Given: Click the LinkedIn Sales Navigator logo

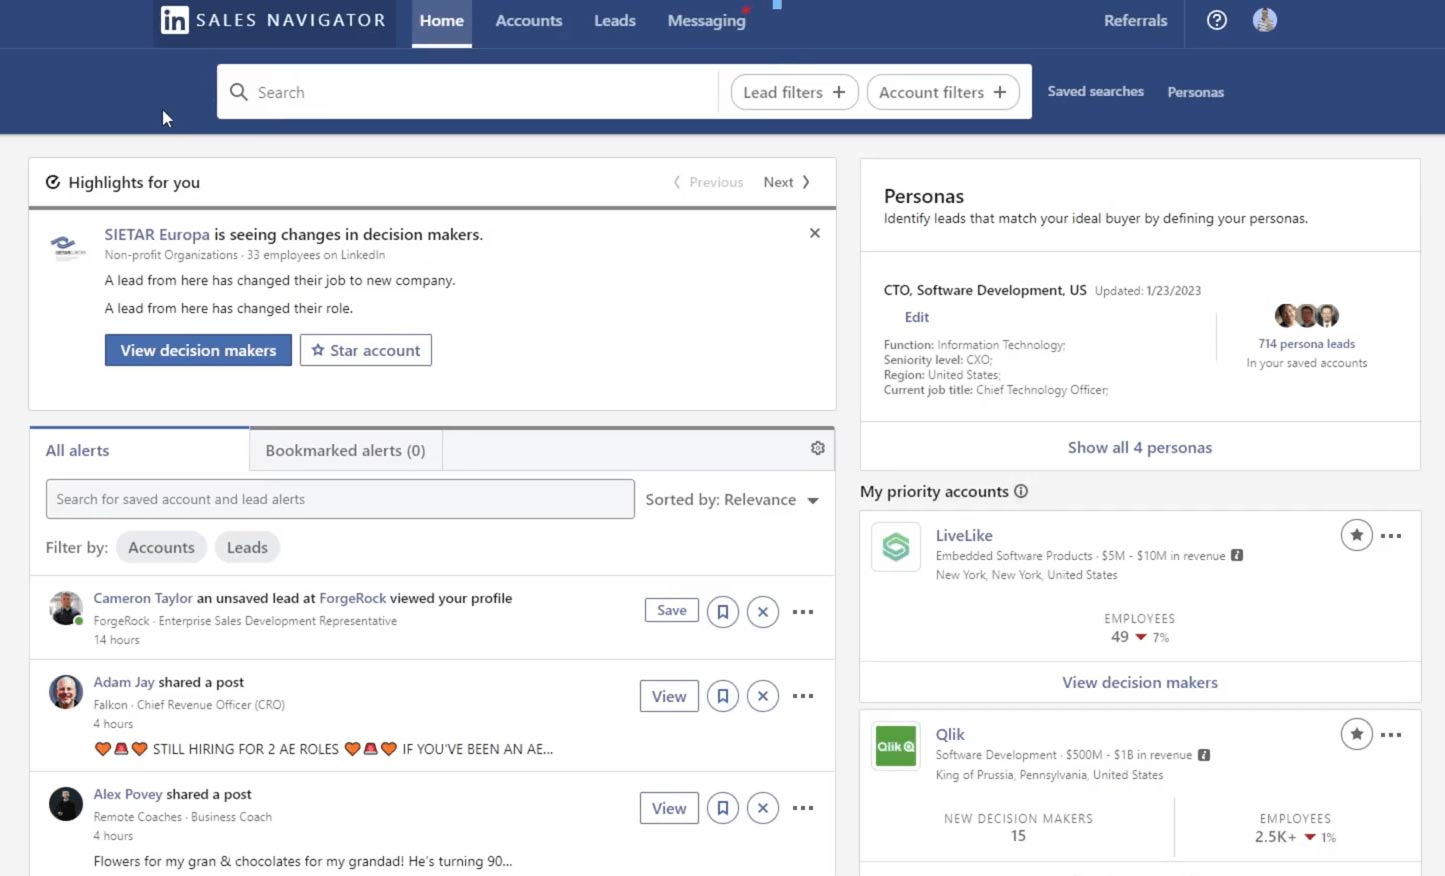Looking at the screenshot, I should click(x=273, y=20).
